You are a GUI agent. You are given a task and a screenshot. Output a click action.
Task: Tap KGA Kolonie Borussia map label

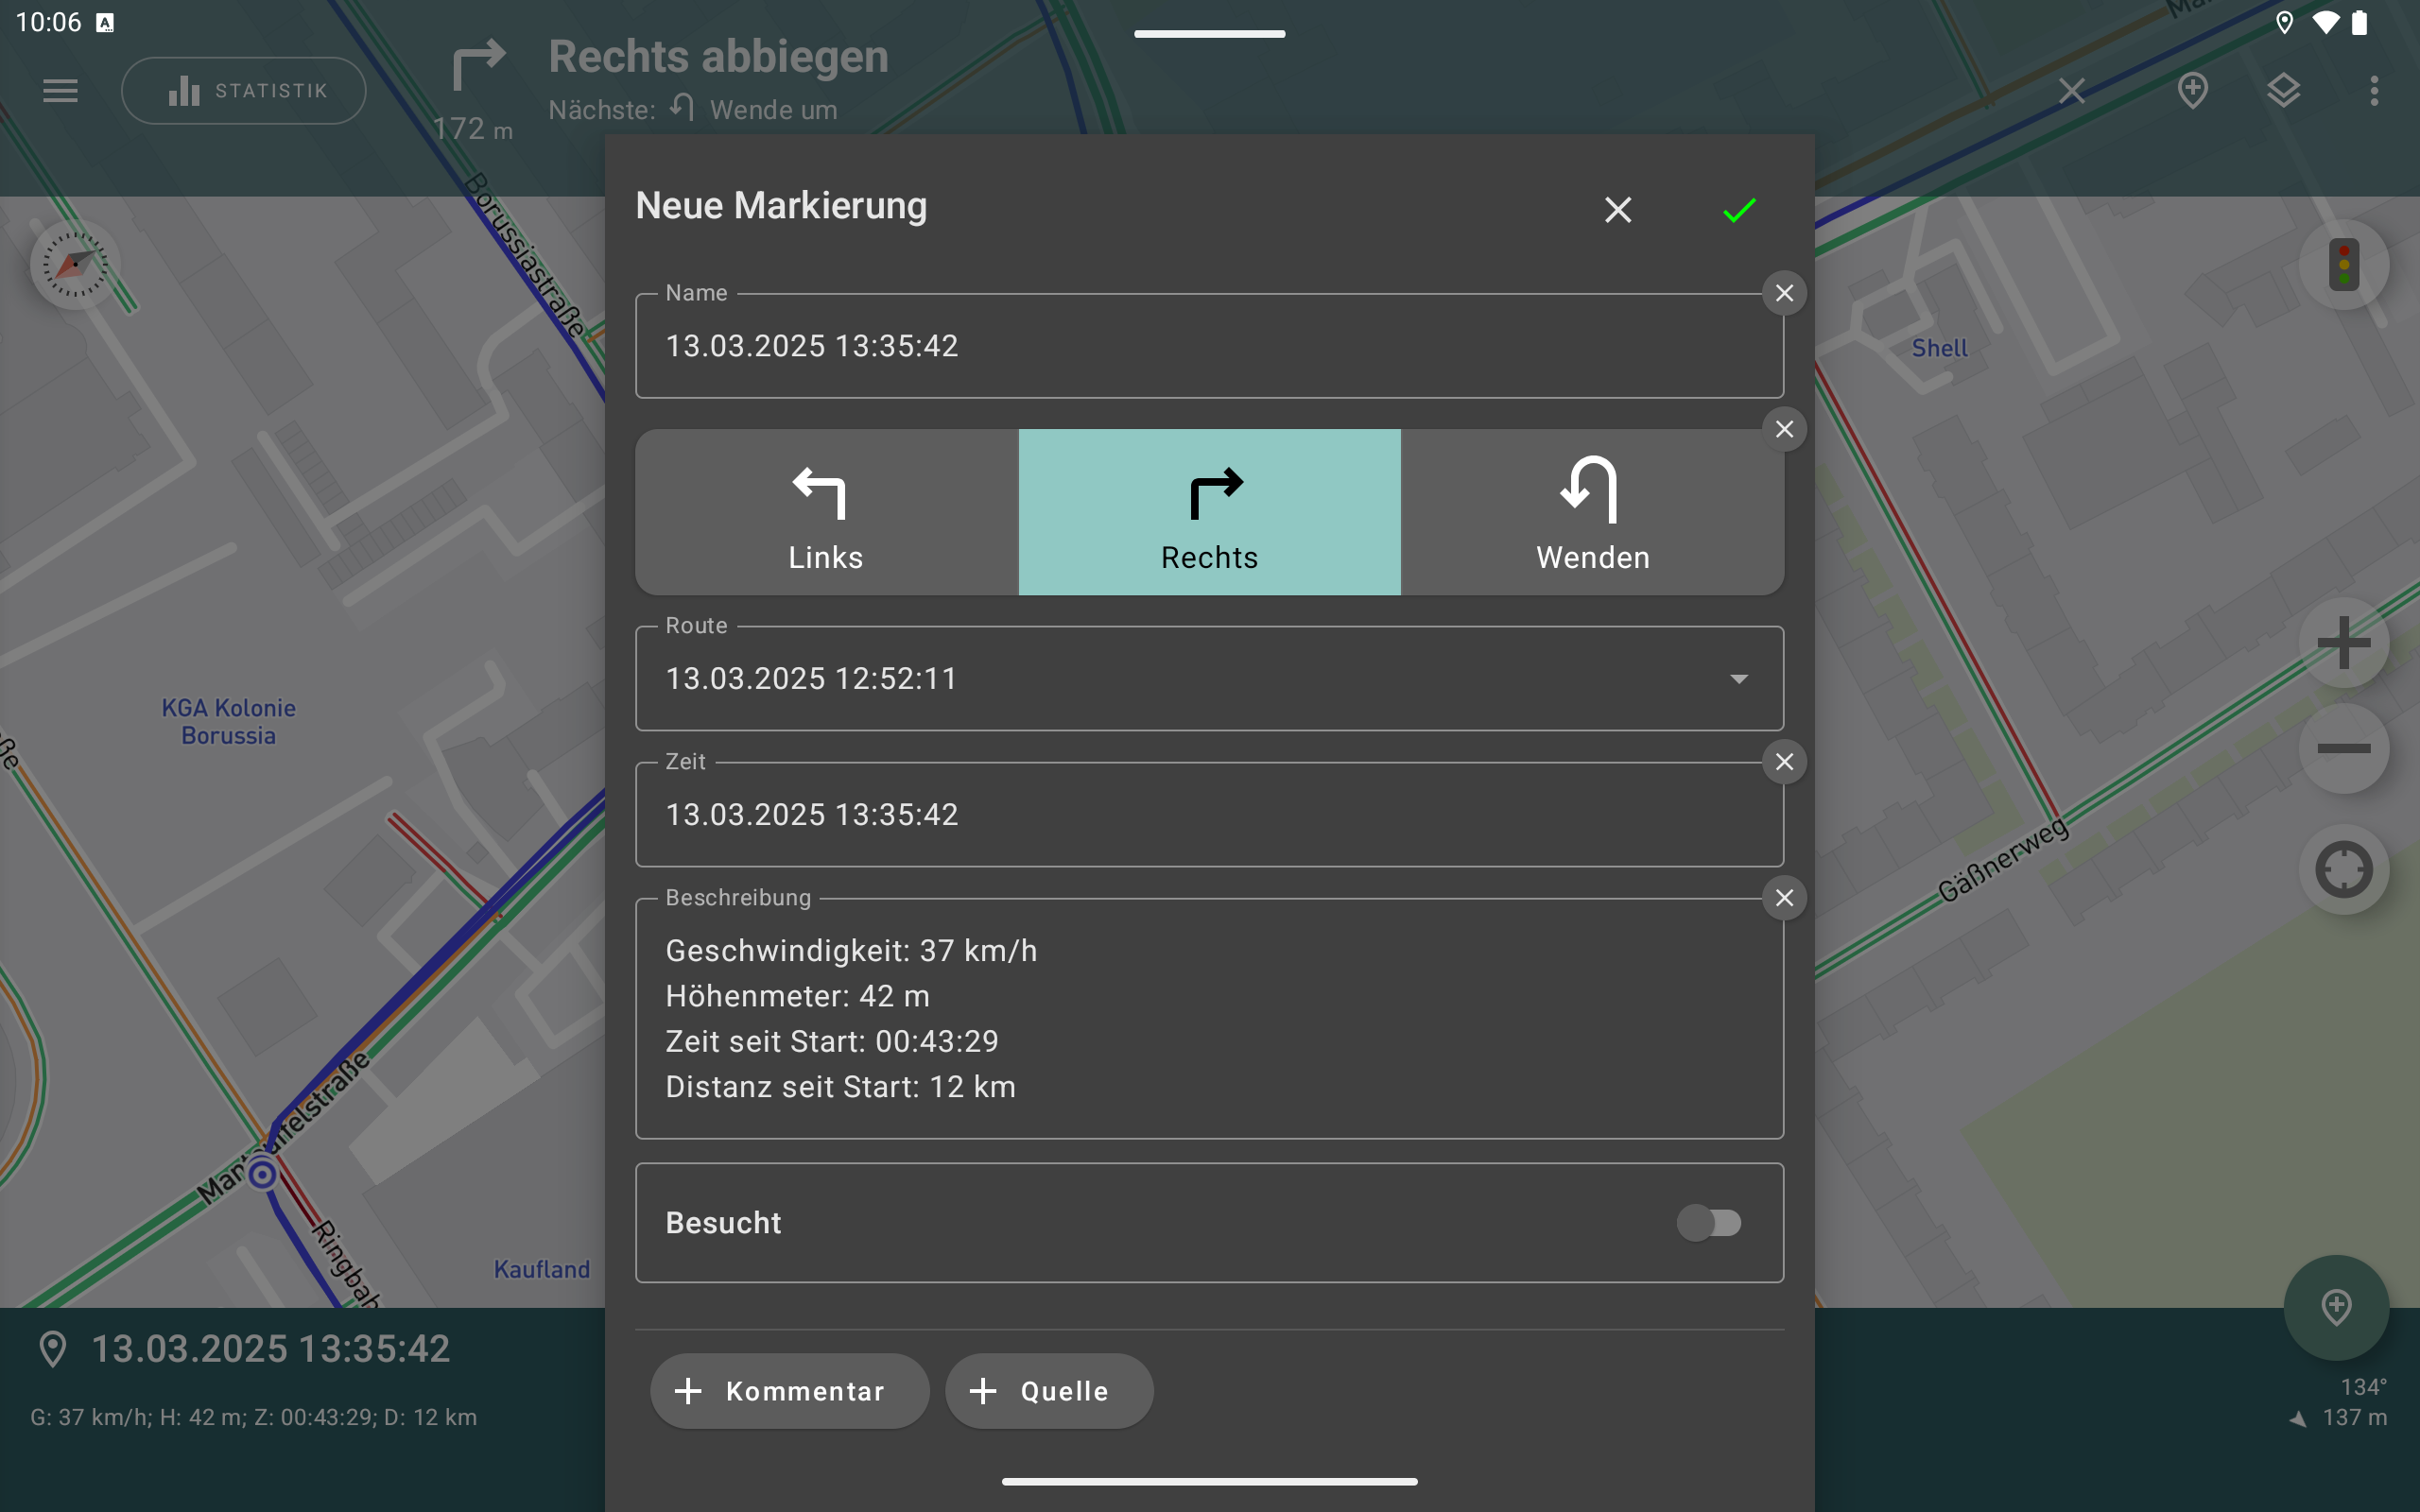pos(228,722)
